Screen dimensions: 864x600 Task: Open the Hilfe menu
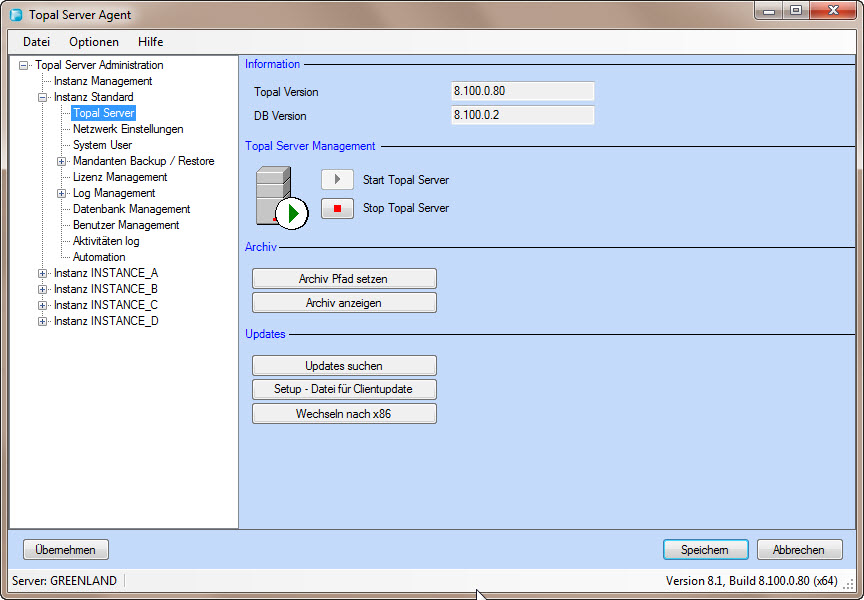[150, 42]
